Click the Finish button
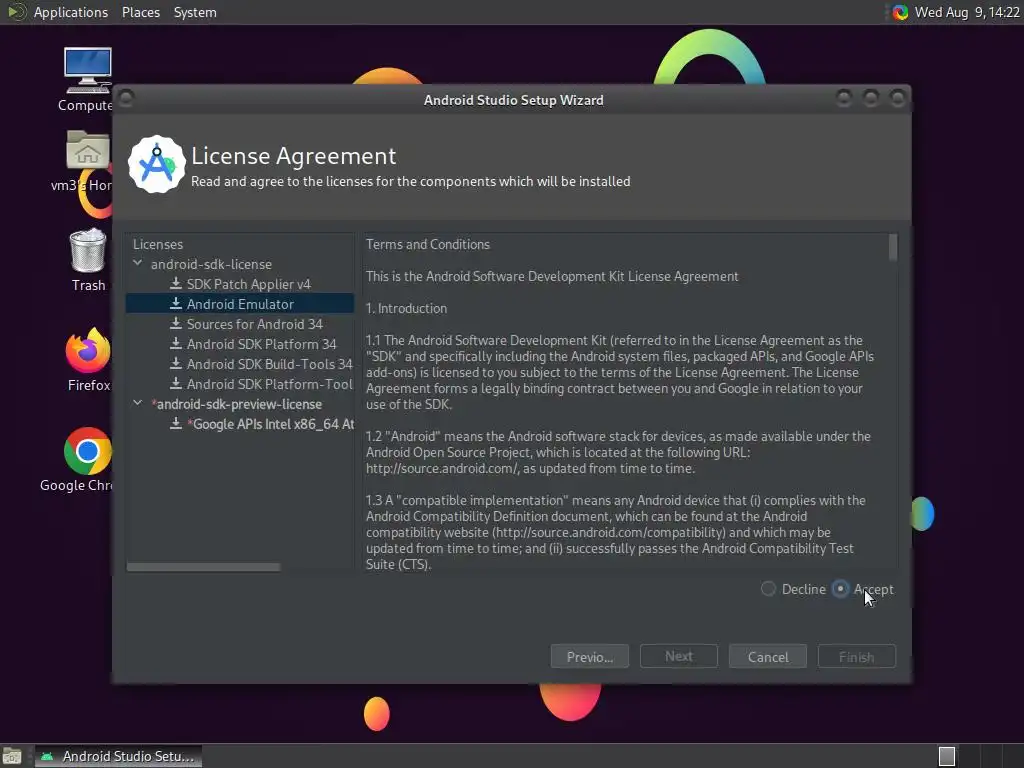Screen dimensions: 1024x768 point(857,656)
